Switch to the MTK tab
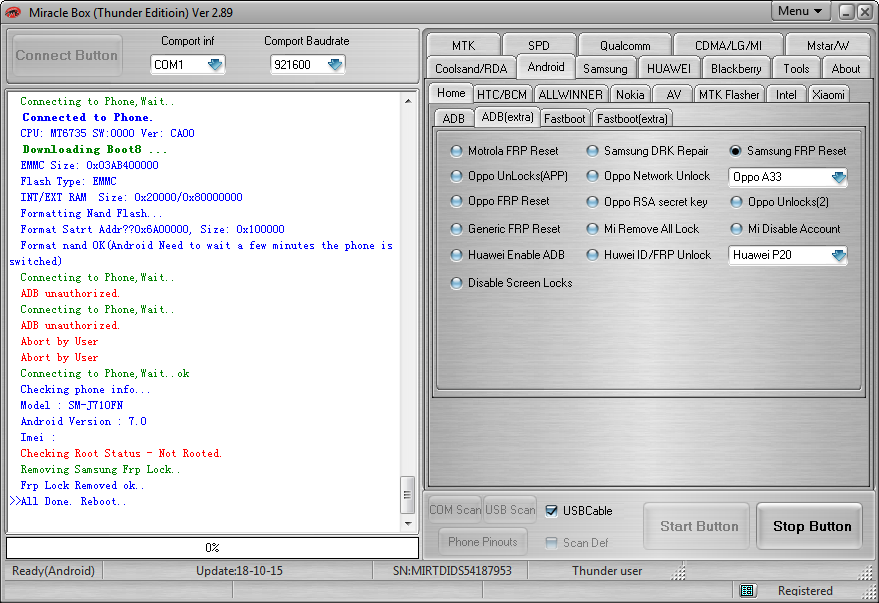This screenshot has width=879, height=603. (x=463, y=45)
